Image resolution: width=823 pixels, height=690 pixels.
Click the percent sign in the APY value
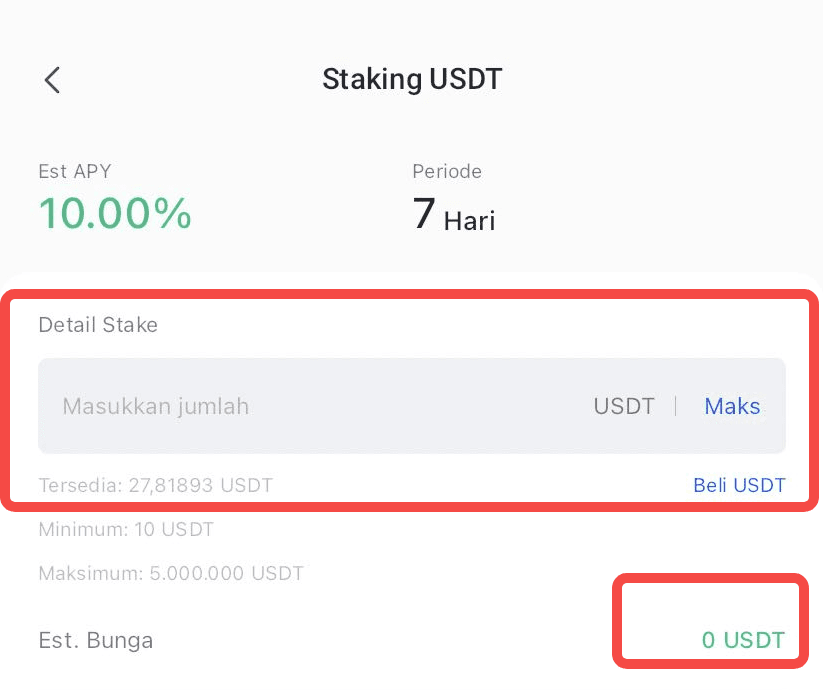173,213
